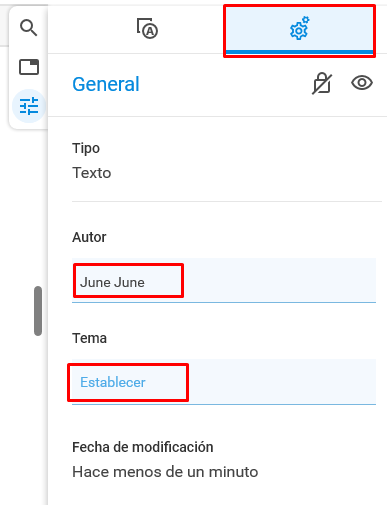Select the properties sliders icon
Viewport: 387px width, 505px height.
tap(29, 106)
